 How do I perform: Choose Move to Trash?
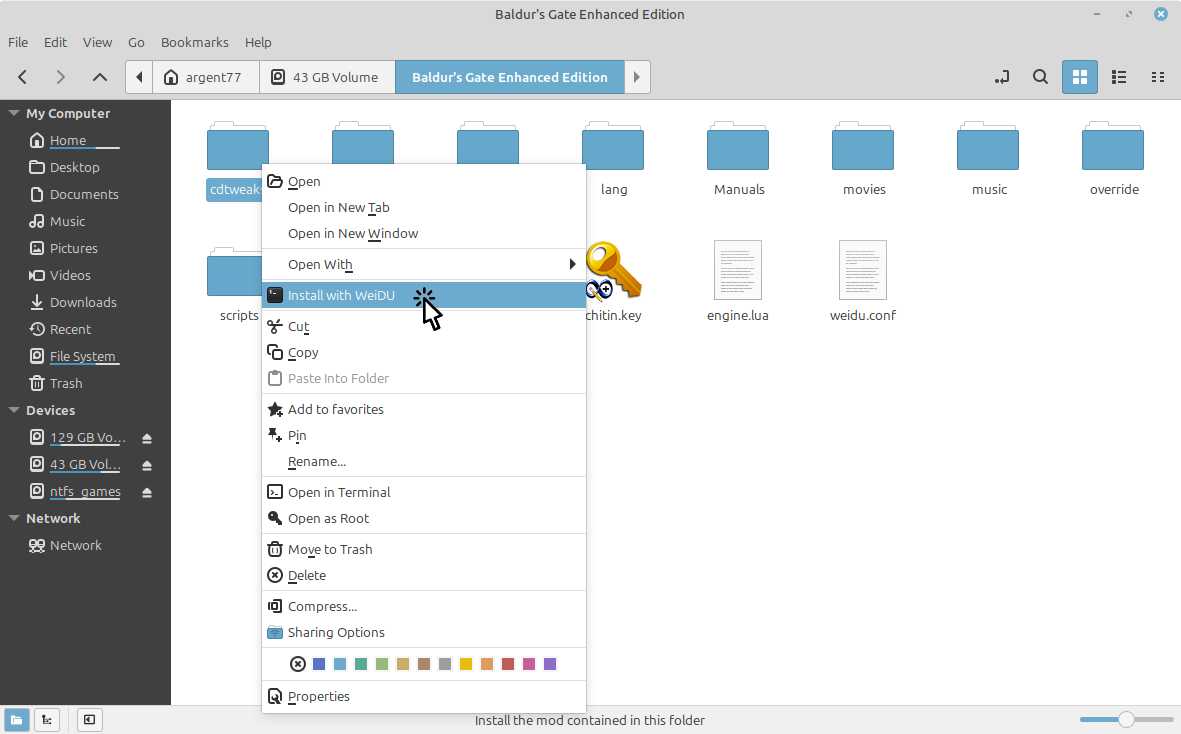424,549
